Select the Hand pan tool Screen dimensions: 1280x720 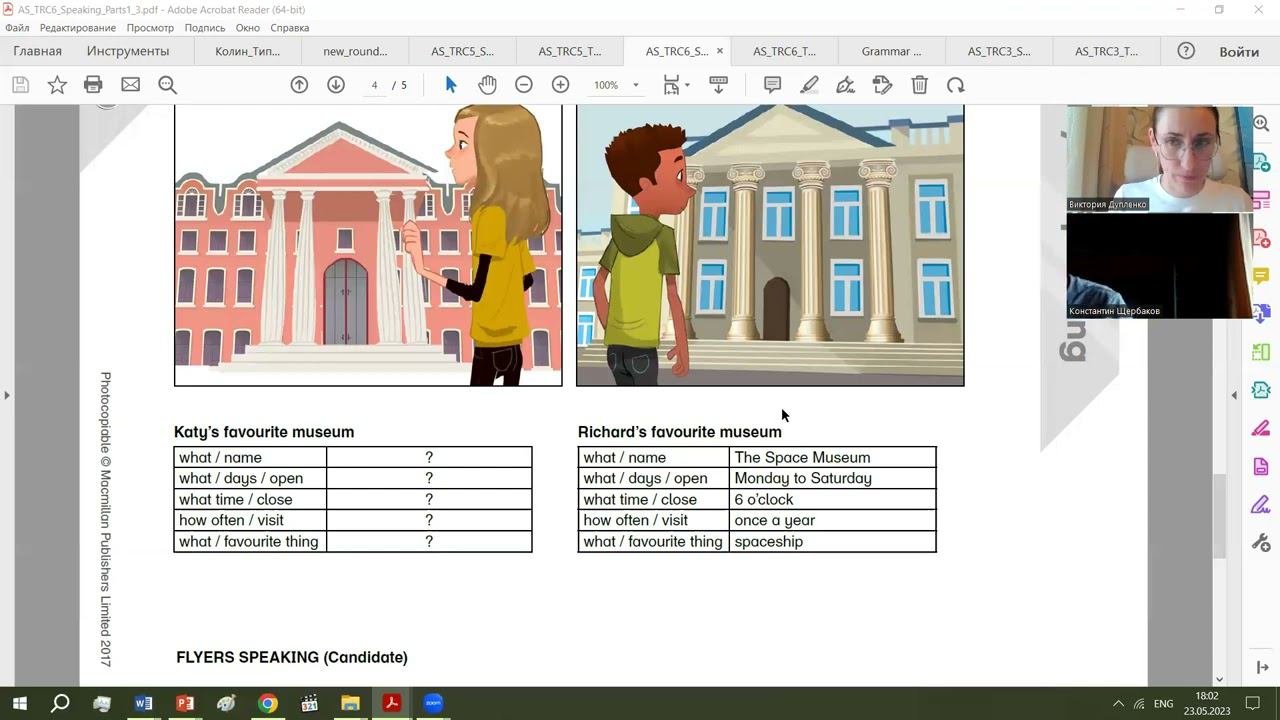click(487, 85)
